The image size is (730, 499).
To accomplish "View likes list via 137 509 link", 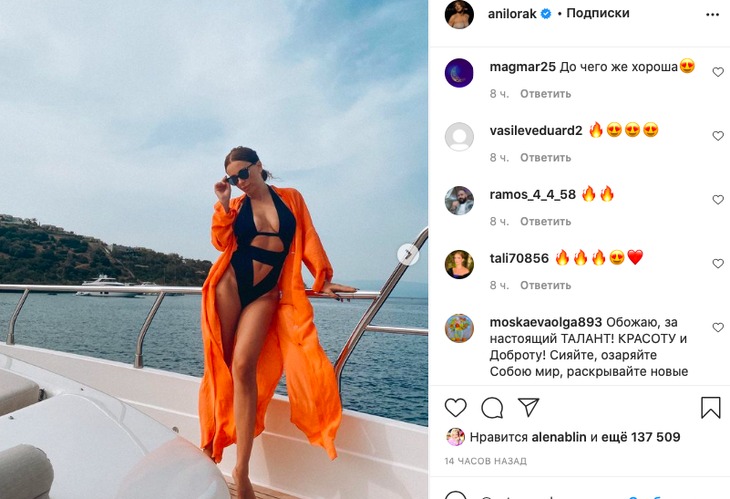I will point(641,437).
